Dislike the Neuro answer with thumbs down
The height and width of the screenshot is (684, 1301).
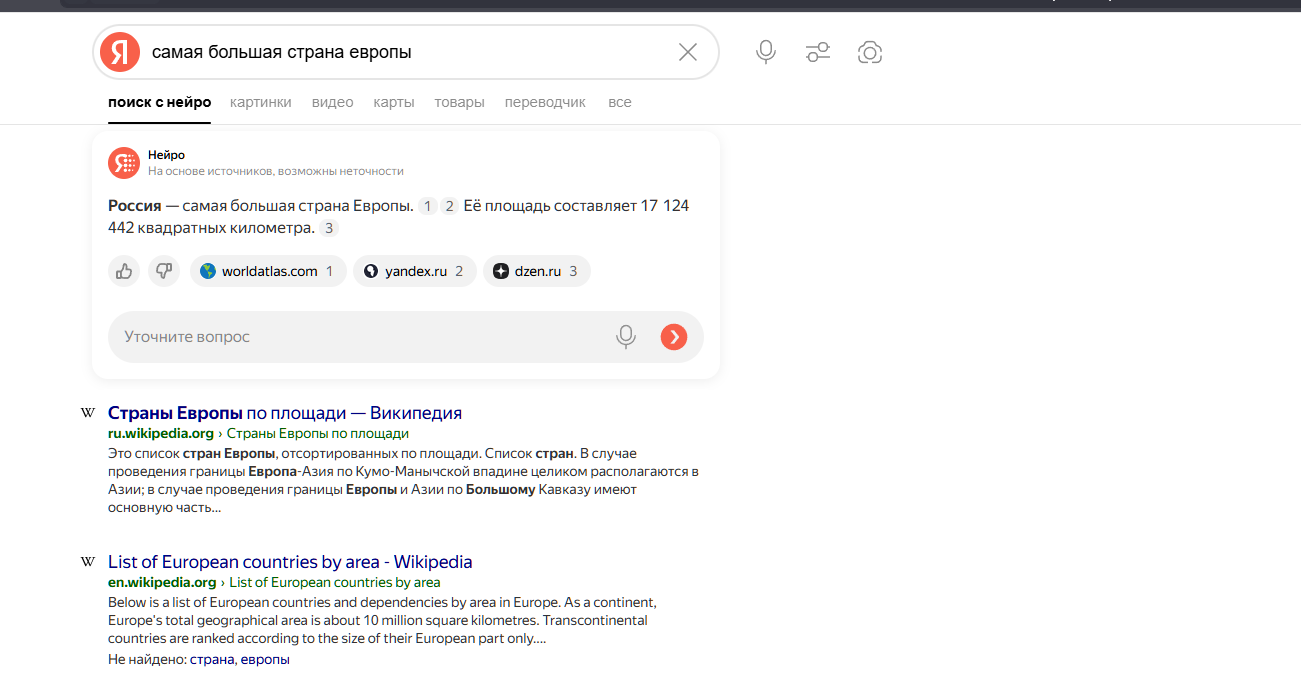pos(164,271)
